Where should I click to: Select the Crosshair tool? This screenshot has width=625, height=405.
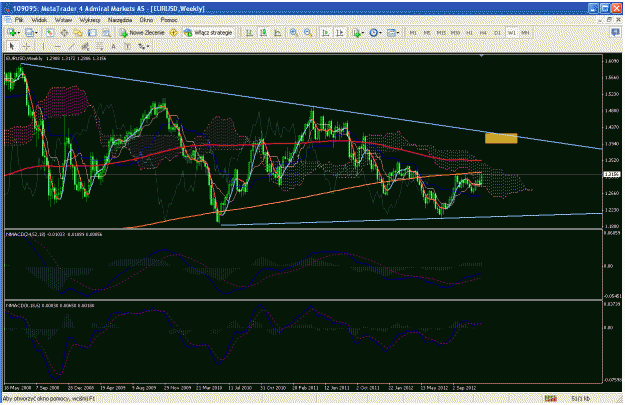[26, 46]
